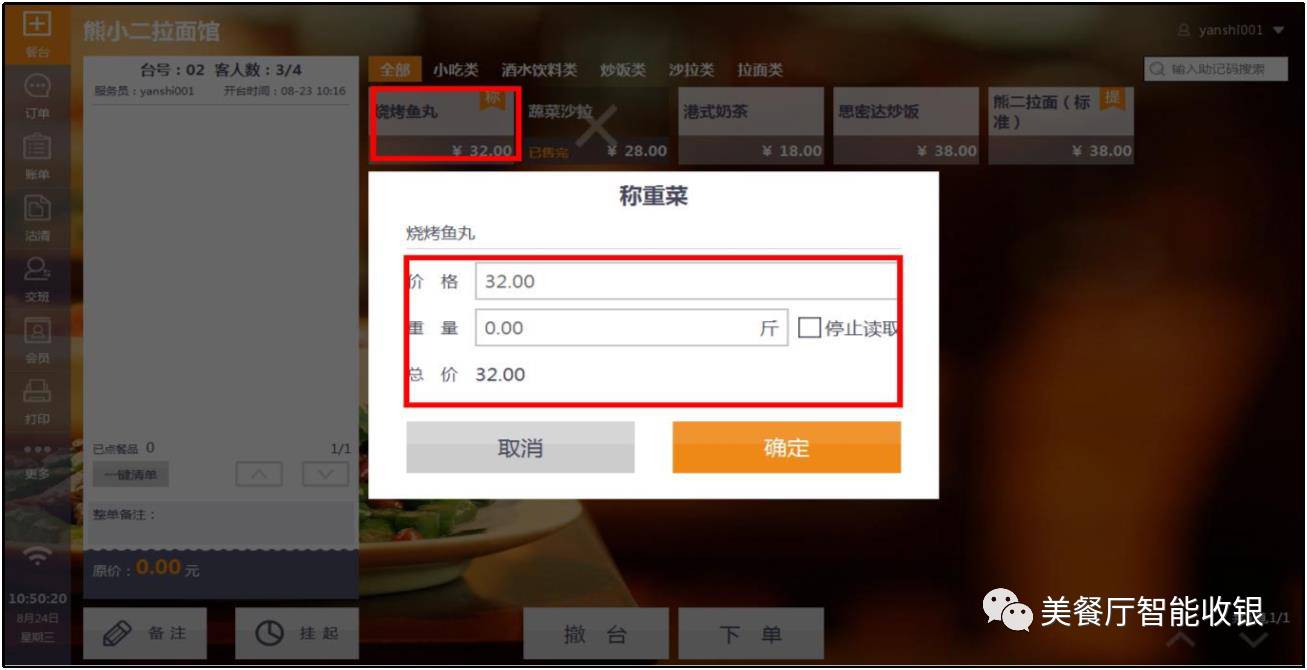Open the 餐台 tables icon in sidebar
Viewport: 1307px width, 670px height.
(x=37, y=32)
